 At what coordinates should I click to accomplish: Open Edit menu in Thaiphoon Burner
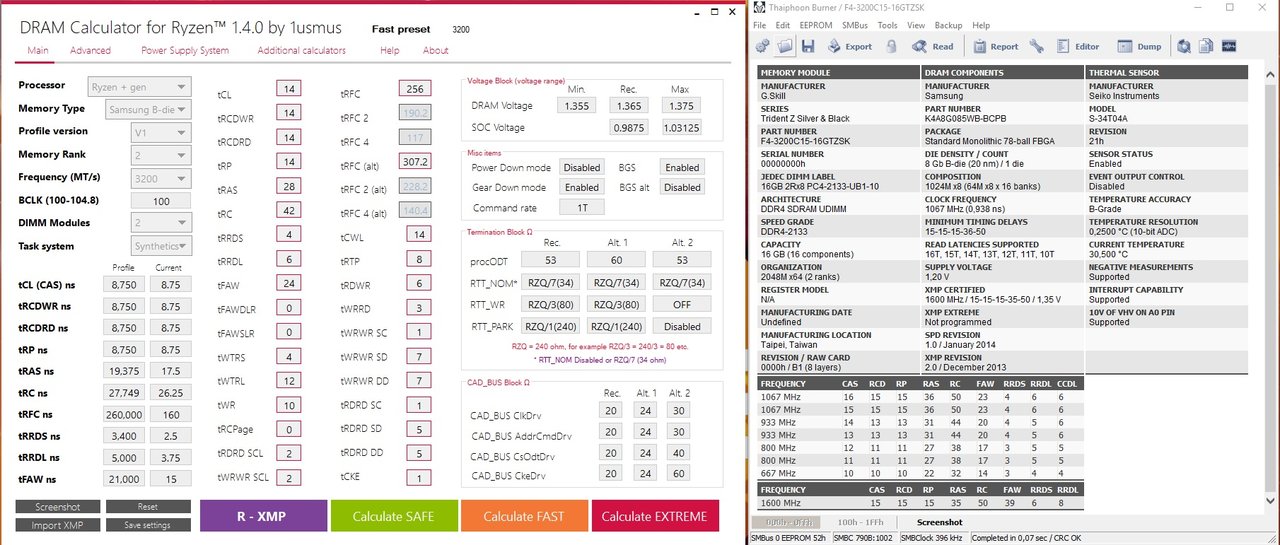point(783,25)
